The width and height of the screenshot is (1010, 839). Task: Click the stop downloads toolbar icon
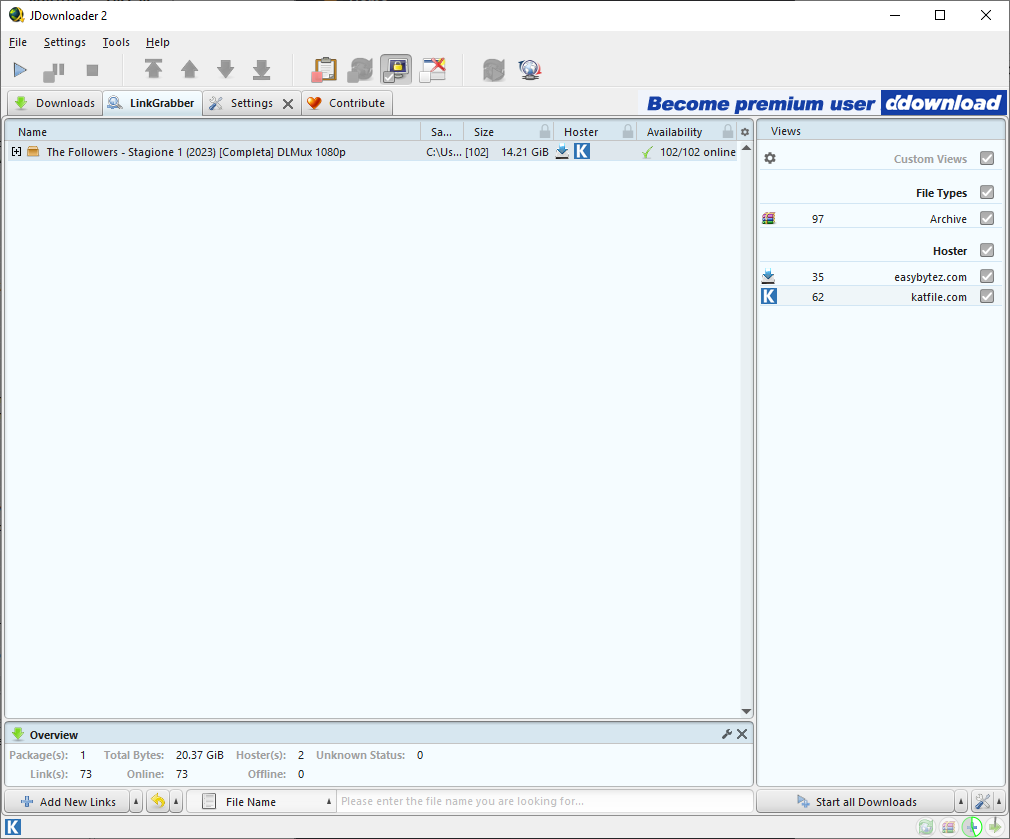click(92, 70)
